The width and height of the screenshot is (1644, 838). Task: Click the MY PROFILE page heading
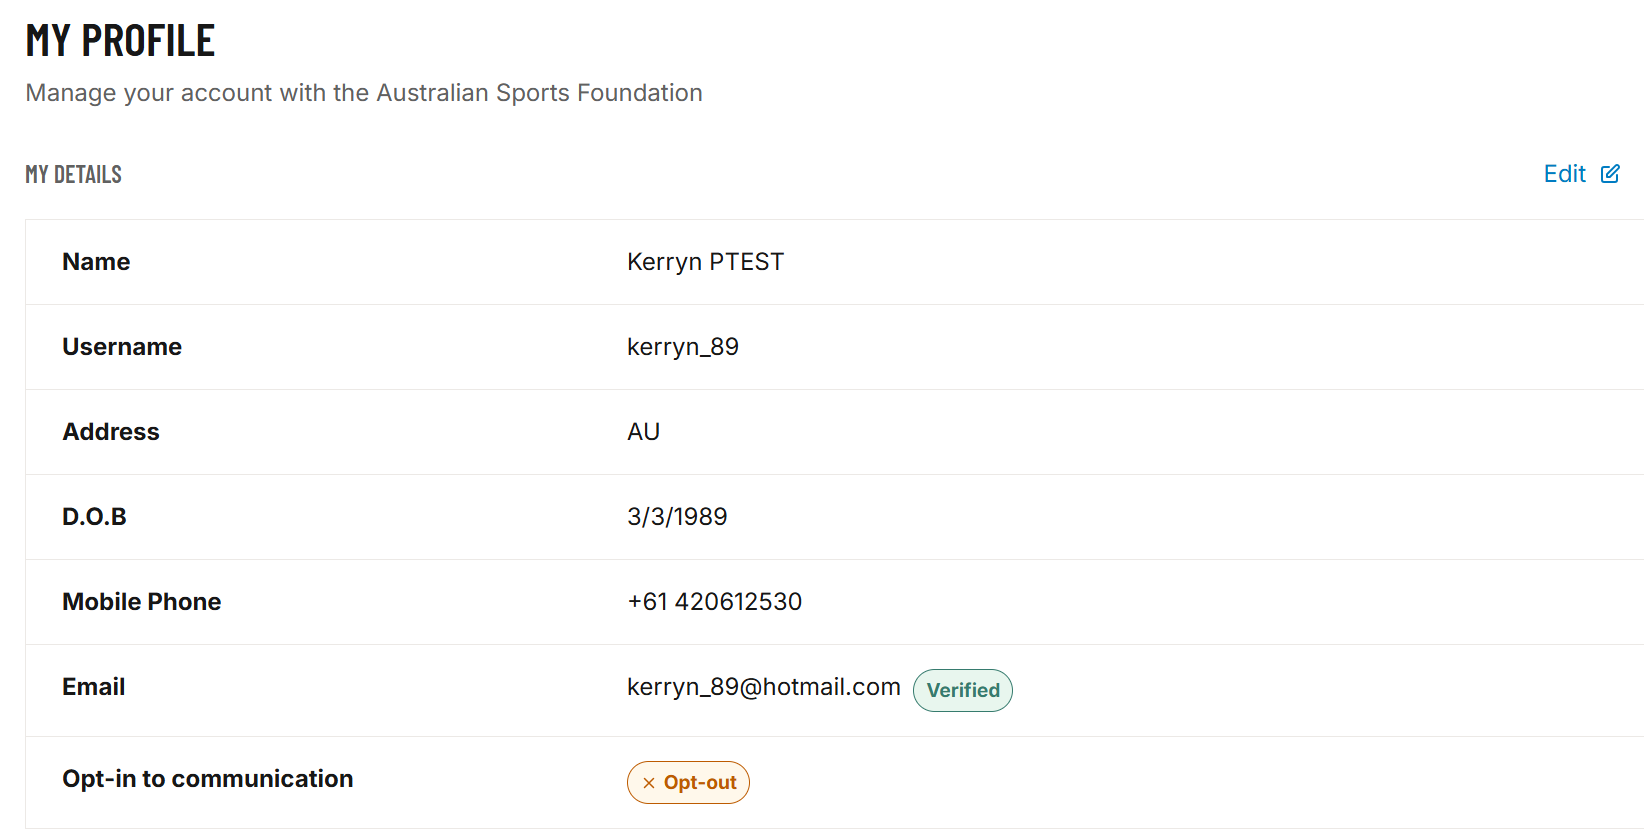[120, 41]
